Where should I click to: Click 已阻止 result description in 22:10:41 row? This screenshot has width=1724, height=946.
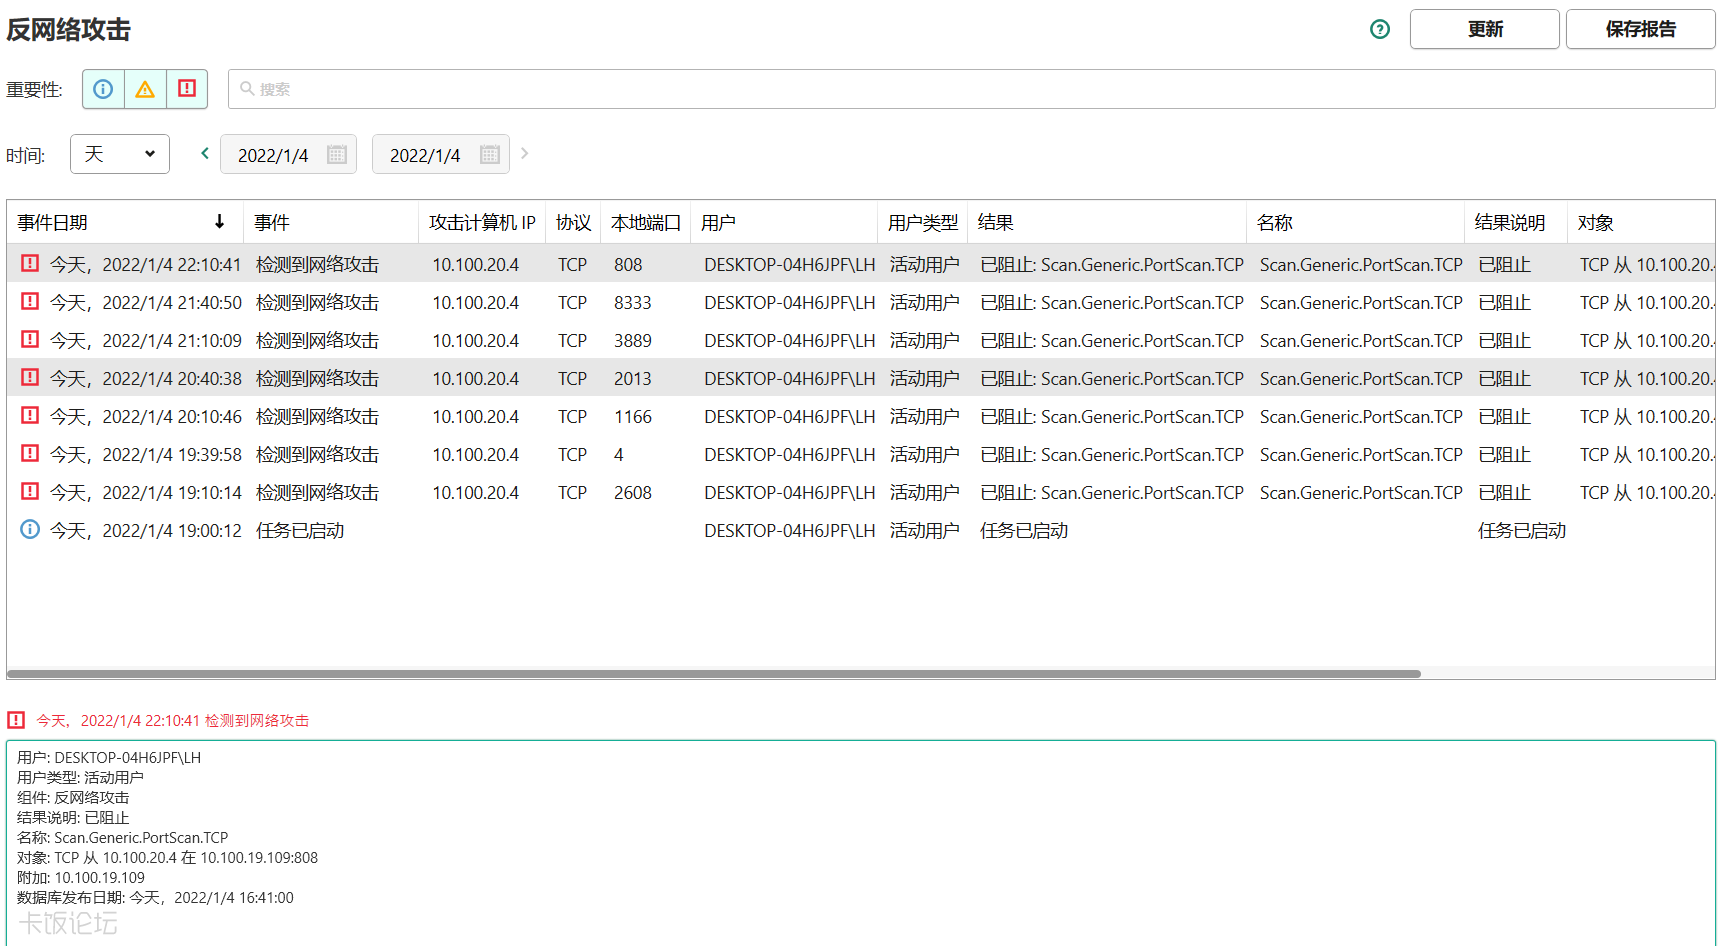[1505, 265]
